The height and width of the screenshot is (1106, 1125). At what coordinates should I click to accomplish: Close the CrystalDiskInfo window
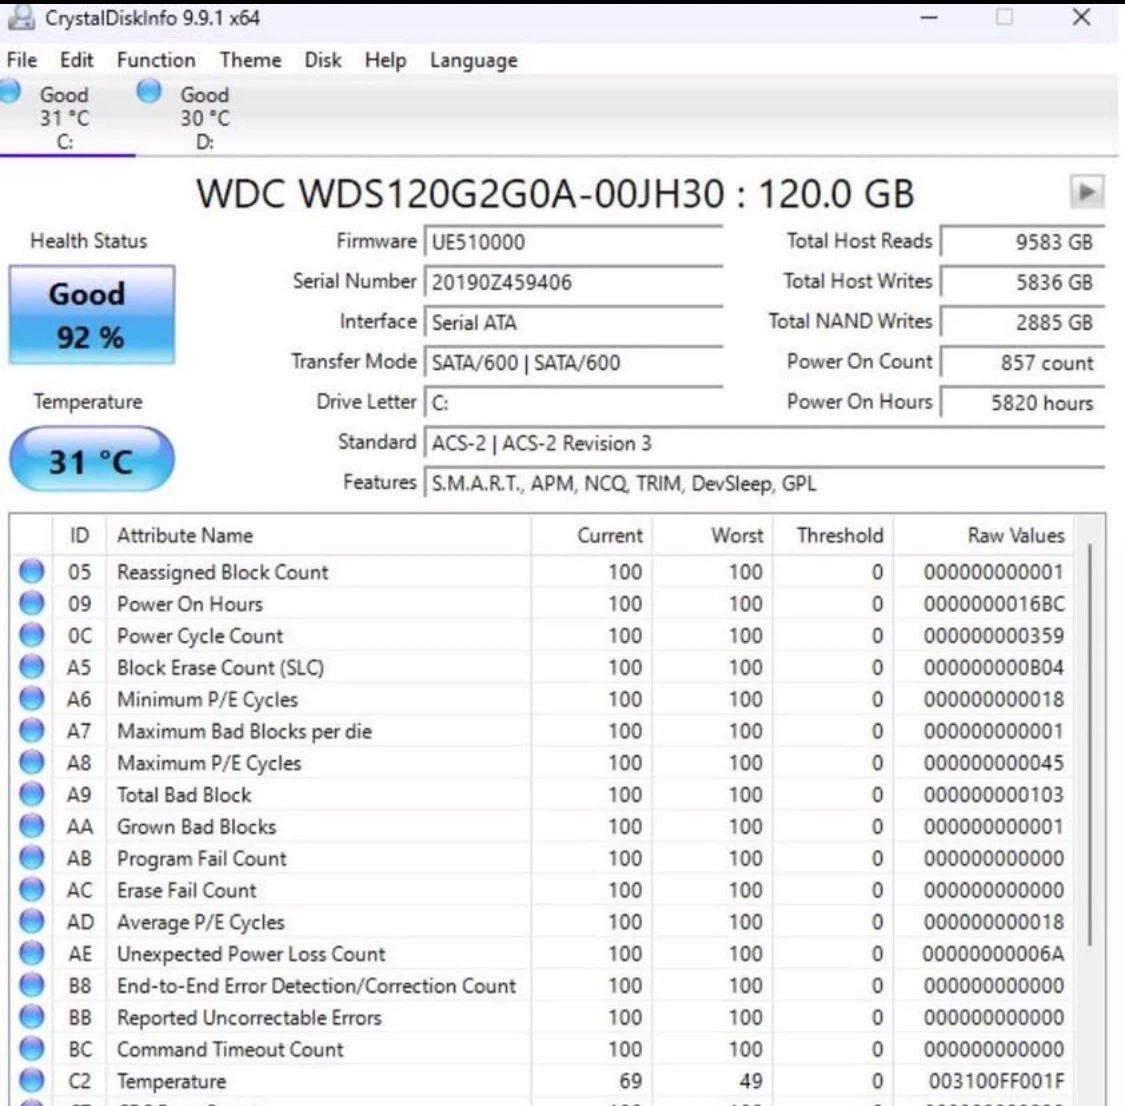pos(1081,17)
